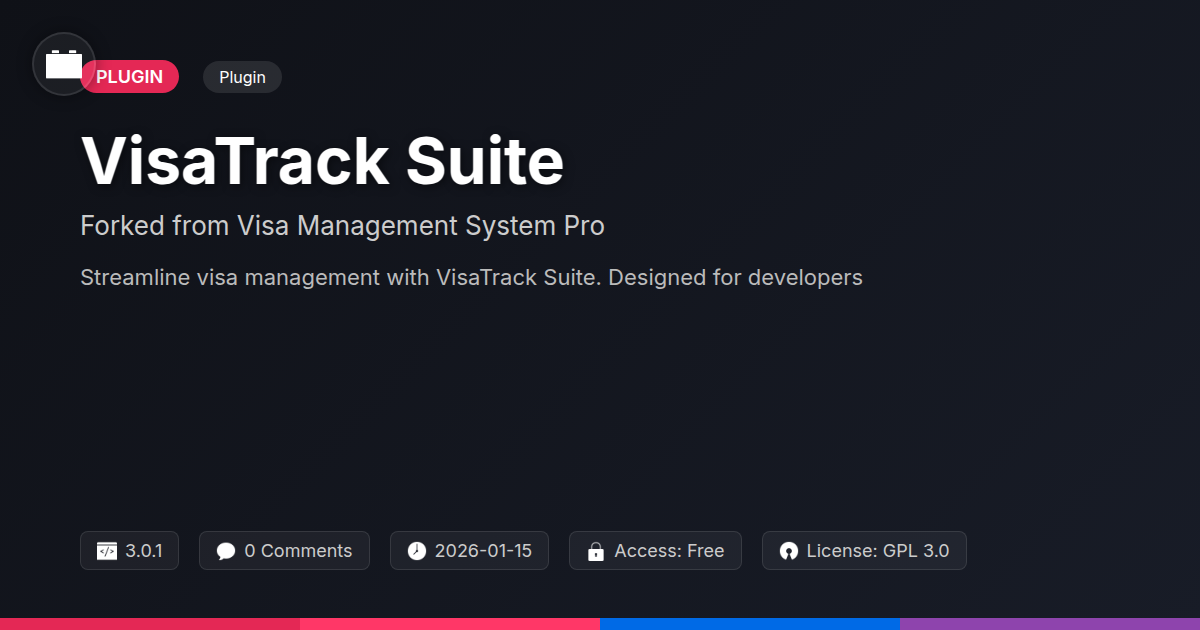Click the version code icon next to 3.0.1
Screen dimensions: 1200x630
click(107, 551)
